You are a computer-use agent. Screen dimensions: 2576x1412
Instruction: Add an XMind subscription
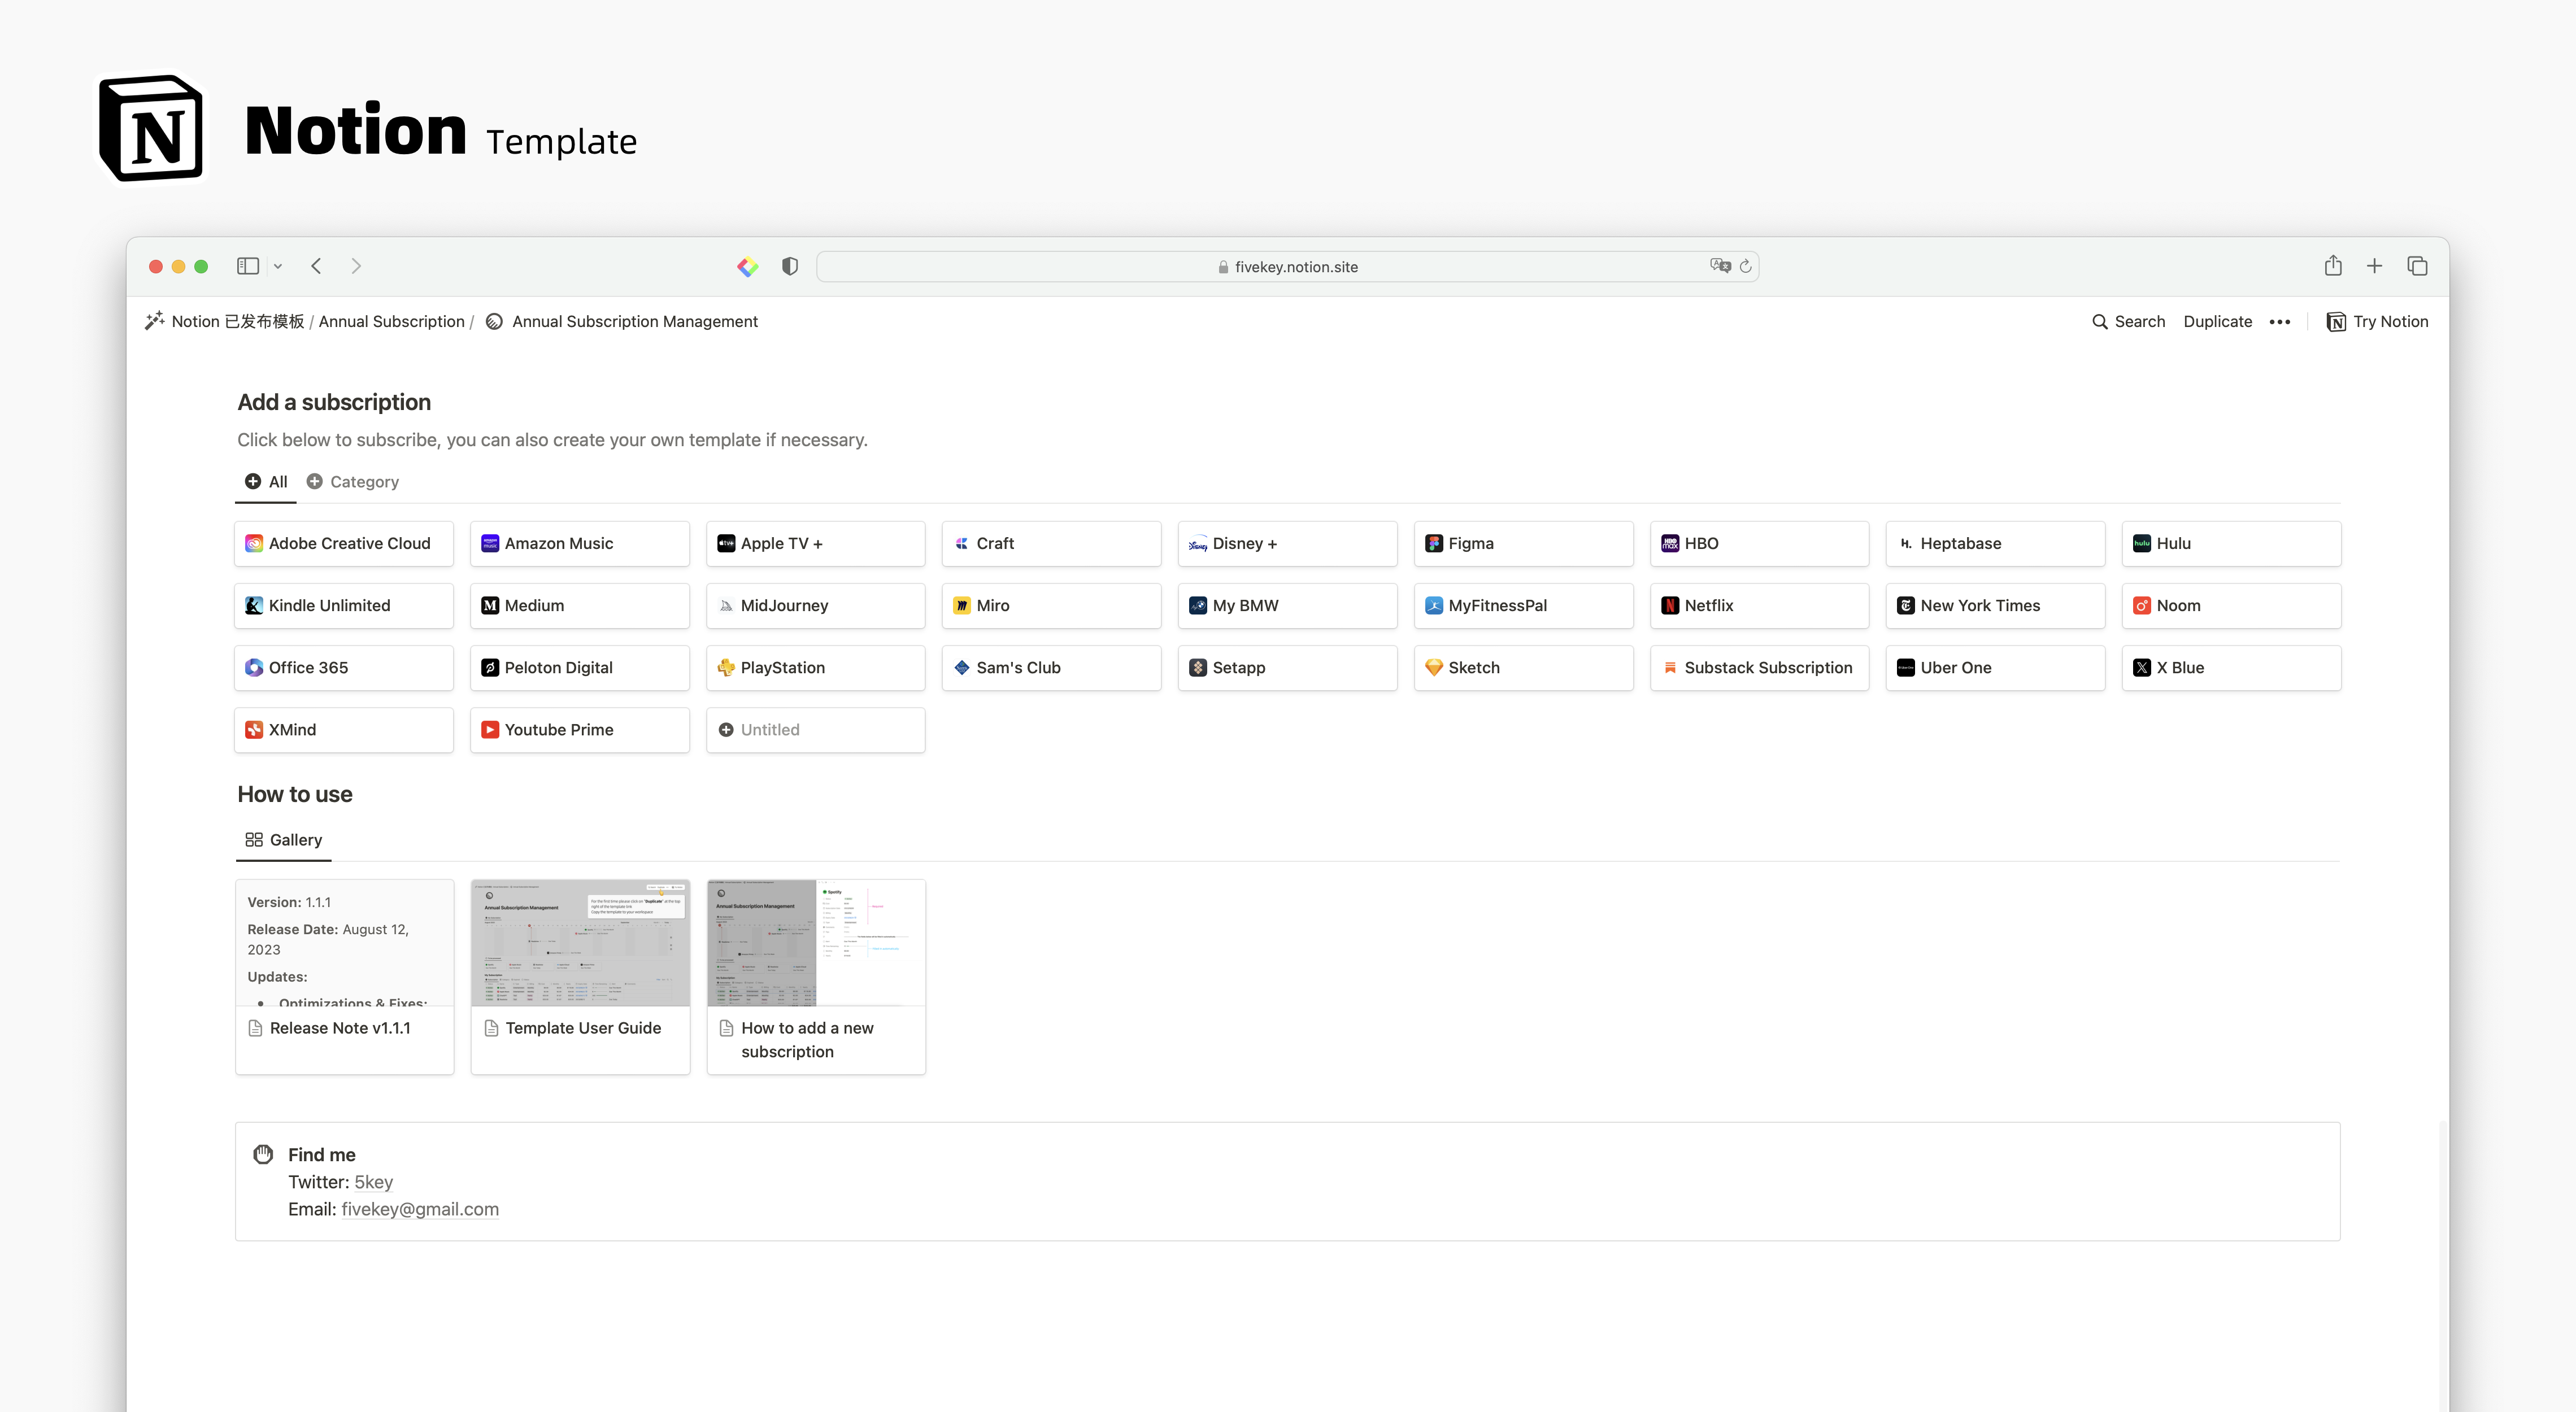(344, 730)
